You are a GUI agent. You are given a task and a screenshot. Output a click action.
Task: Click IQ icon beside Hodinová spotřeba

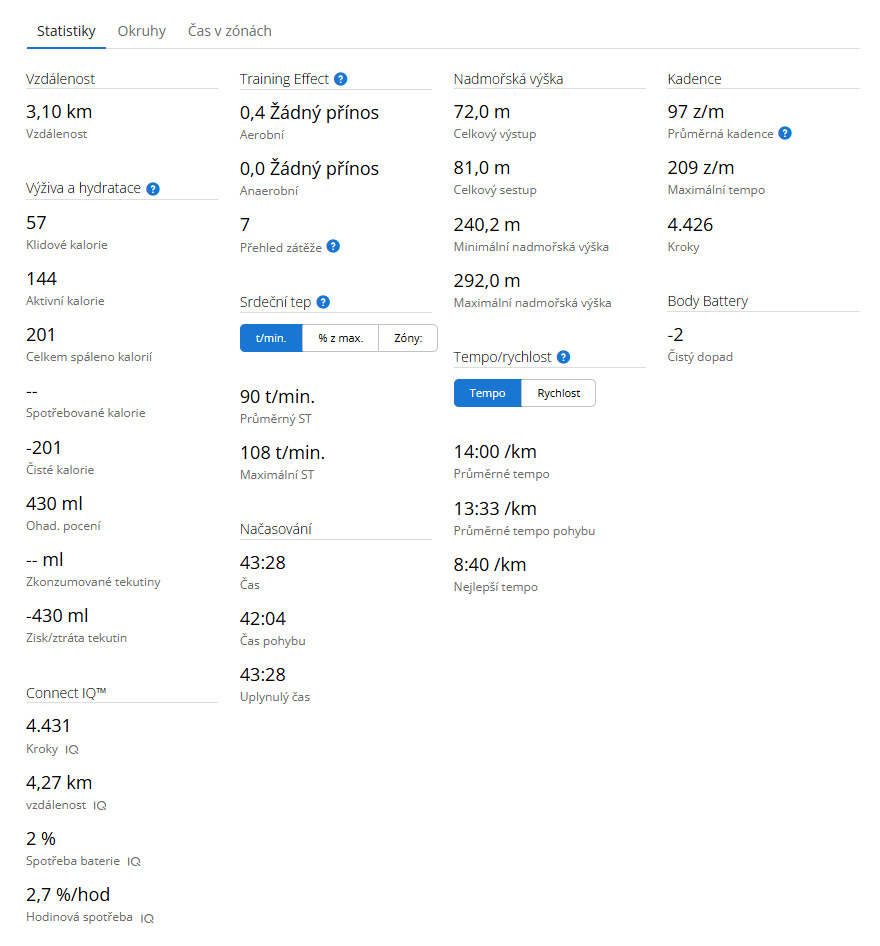[x=147, y=918]
